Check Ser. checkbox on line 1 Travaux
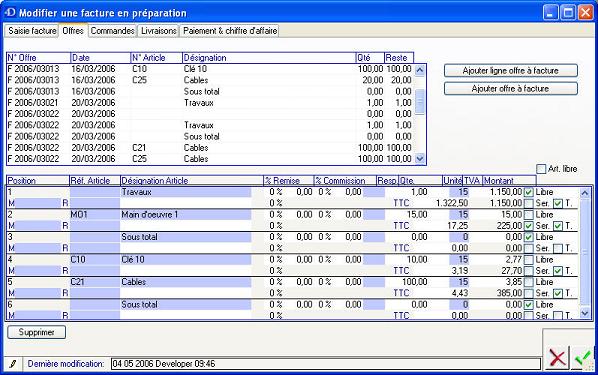Image resolution: width=598 pixels, height=375 pixels. [528, 203]
